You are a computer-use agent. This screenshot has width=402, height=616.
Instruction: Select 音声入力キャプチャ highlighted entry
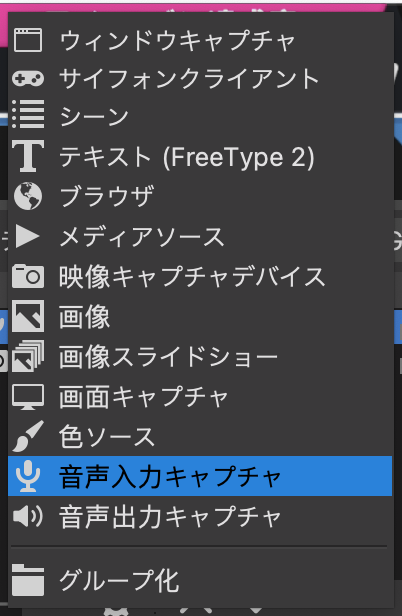click(x=200, y=476)
